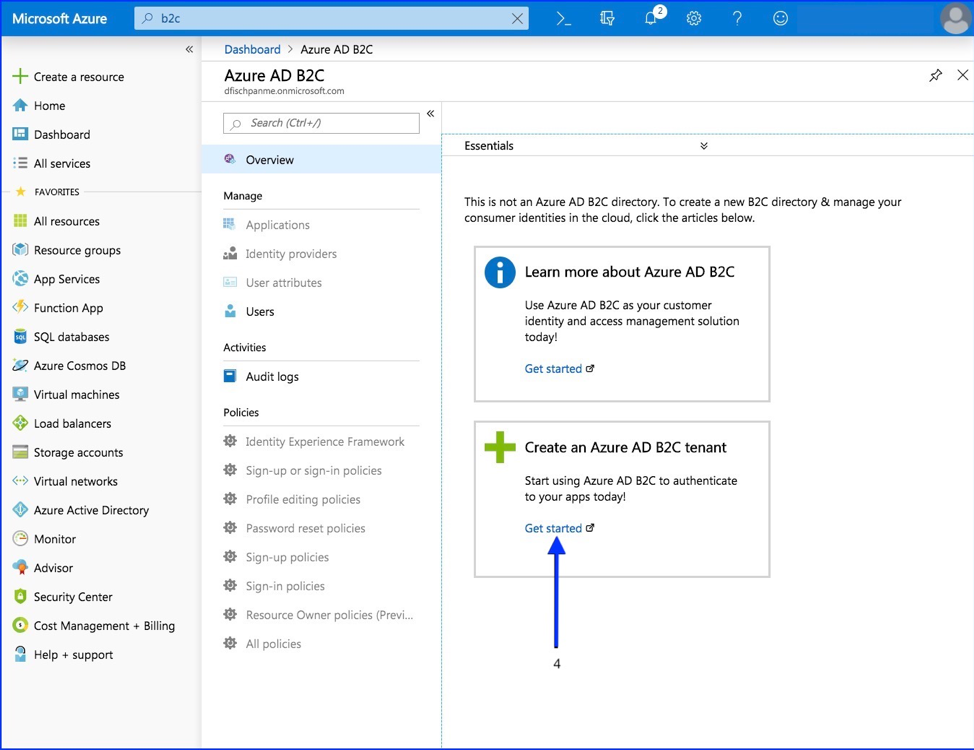Click the All services list icon
The width and height of the screenshot is (974, 750).
coord(20,163)
